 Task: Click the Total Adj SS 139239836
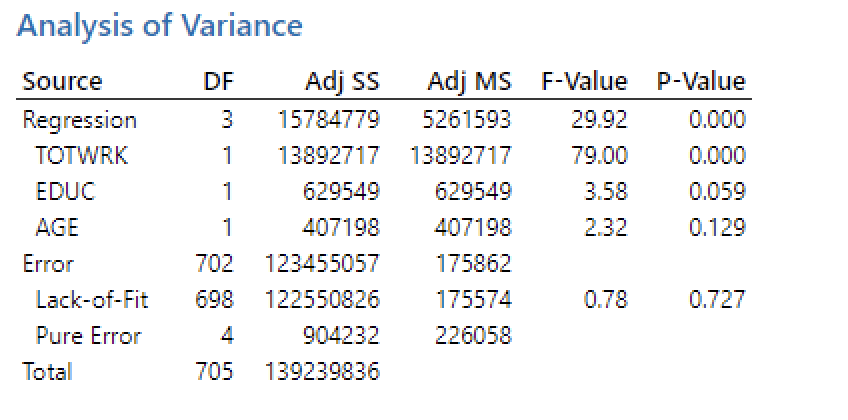coord(322,371)
